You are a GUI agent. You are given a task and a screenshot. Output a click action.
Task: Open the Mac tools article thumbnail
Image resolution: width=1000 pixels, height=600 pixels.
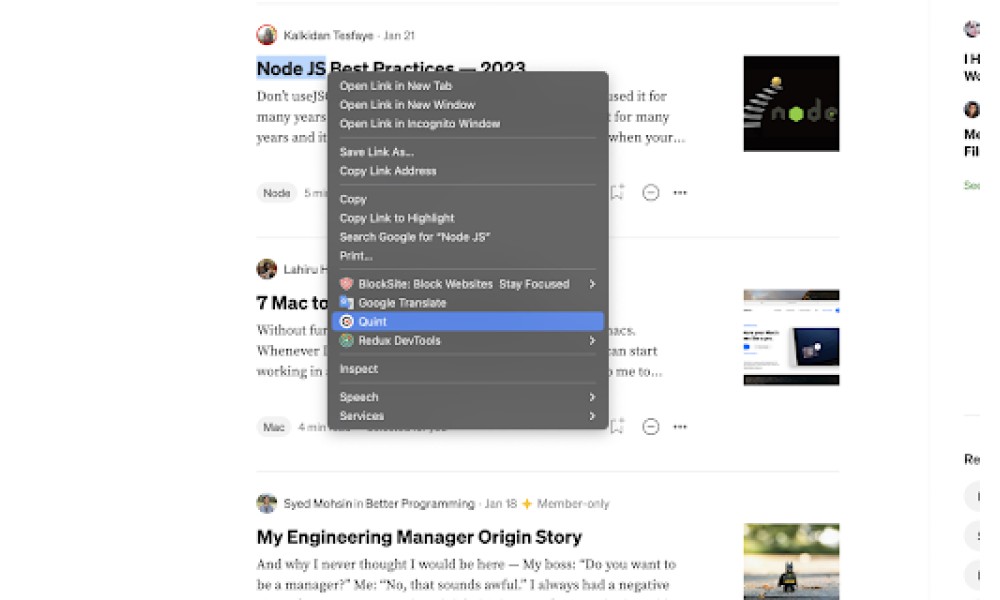(791, 337)
